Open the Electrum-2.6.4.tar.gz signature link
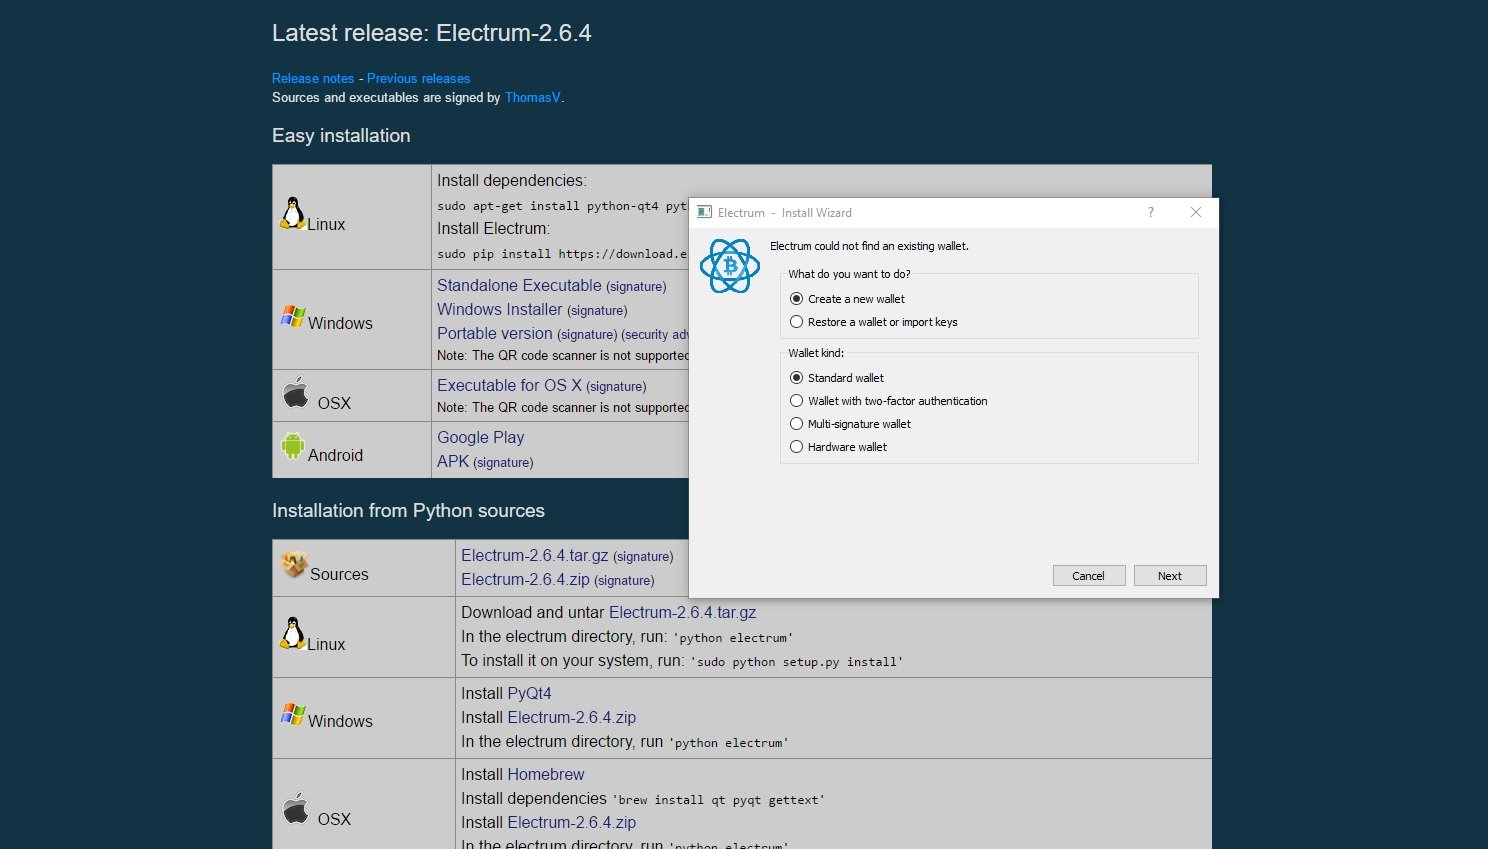Viewport: 1488px width, 849px height. (643, 557)
